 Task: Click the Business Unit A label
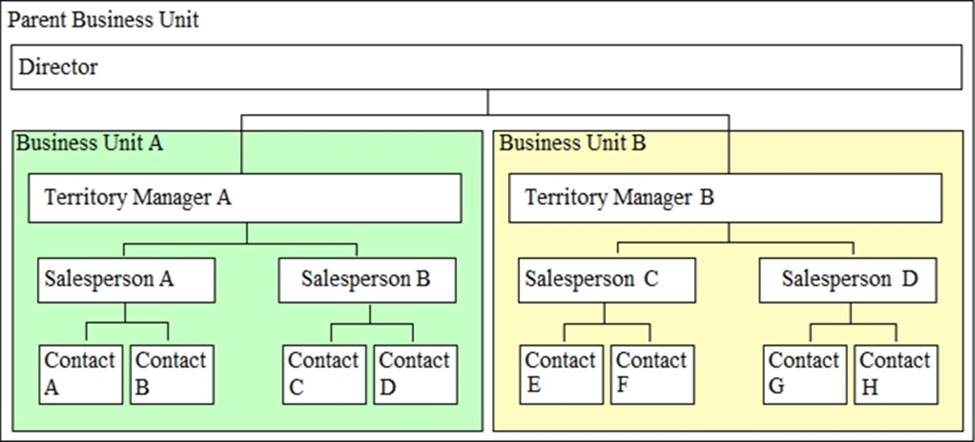[90, 142]
